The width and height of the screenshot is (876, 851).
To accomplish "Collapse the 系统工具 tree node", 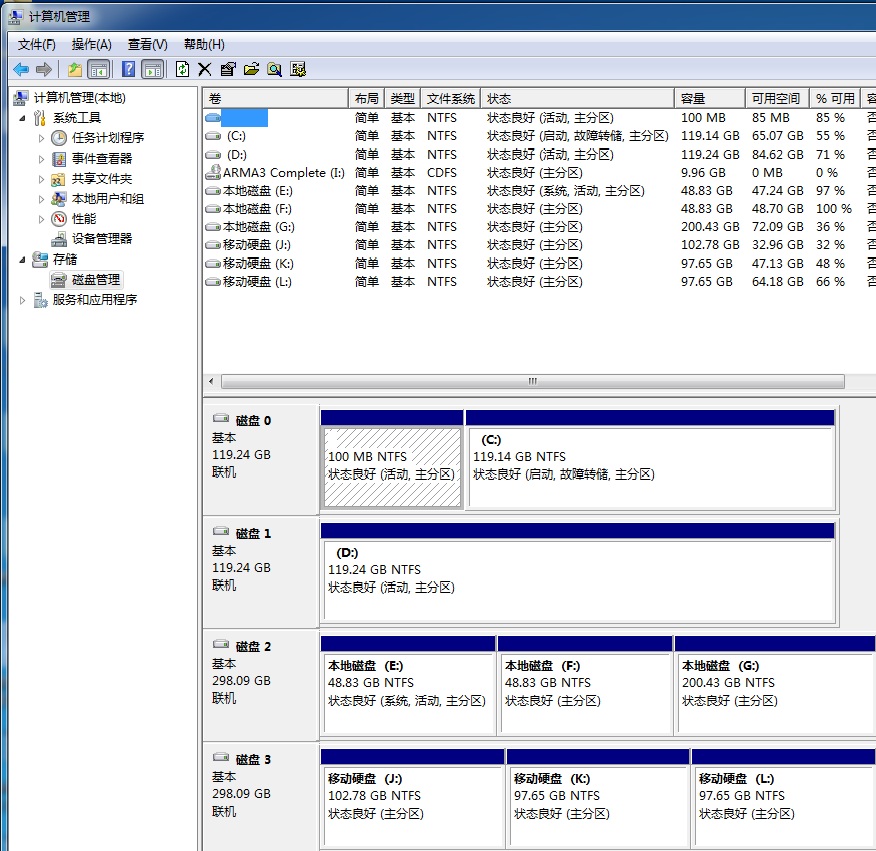I will click(22, 118).
